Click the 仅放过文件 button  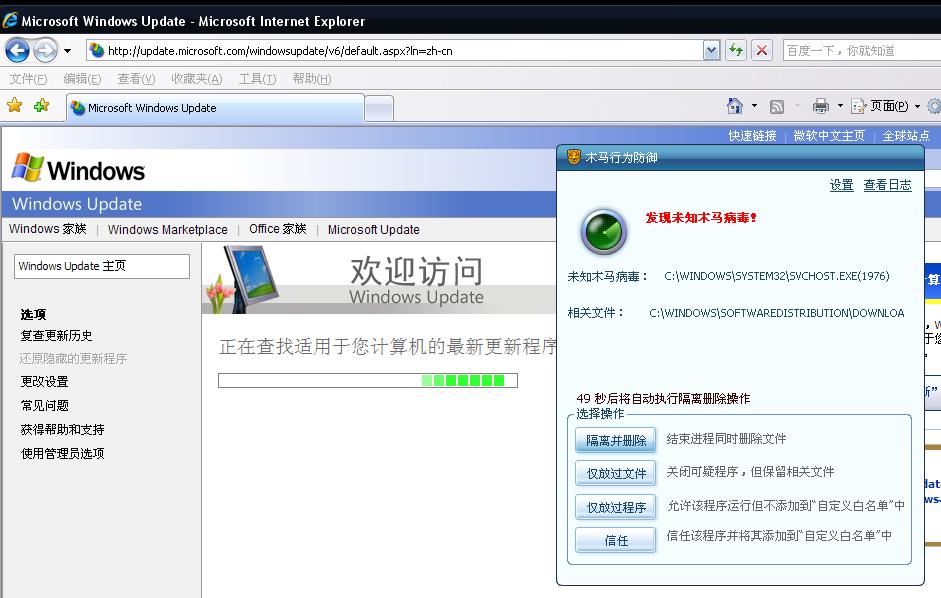616,473
